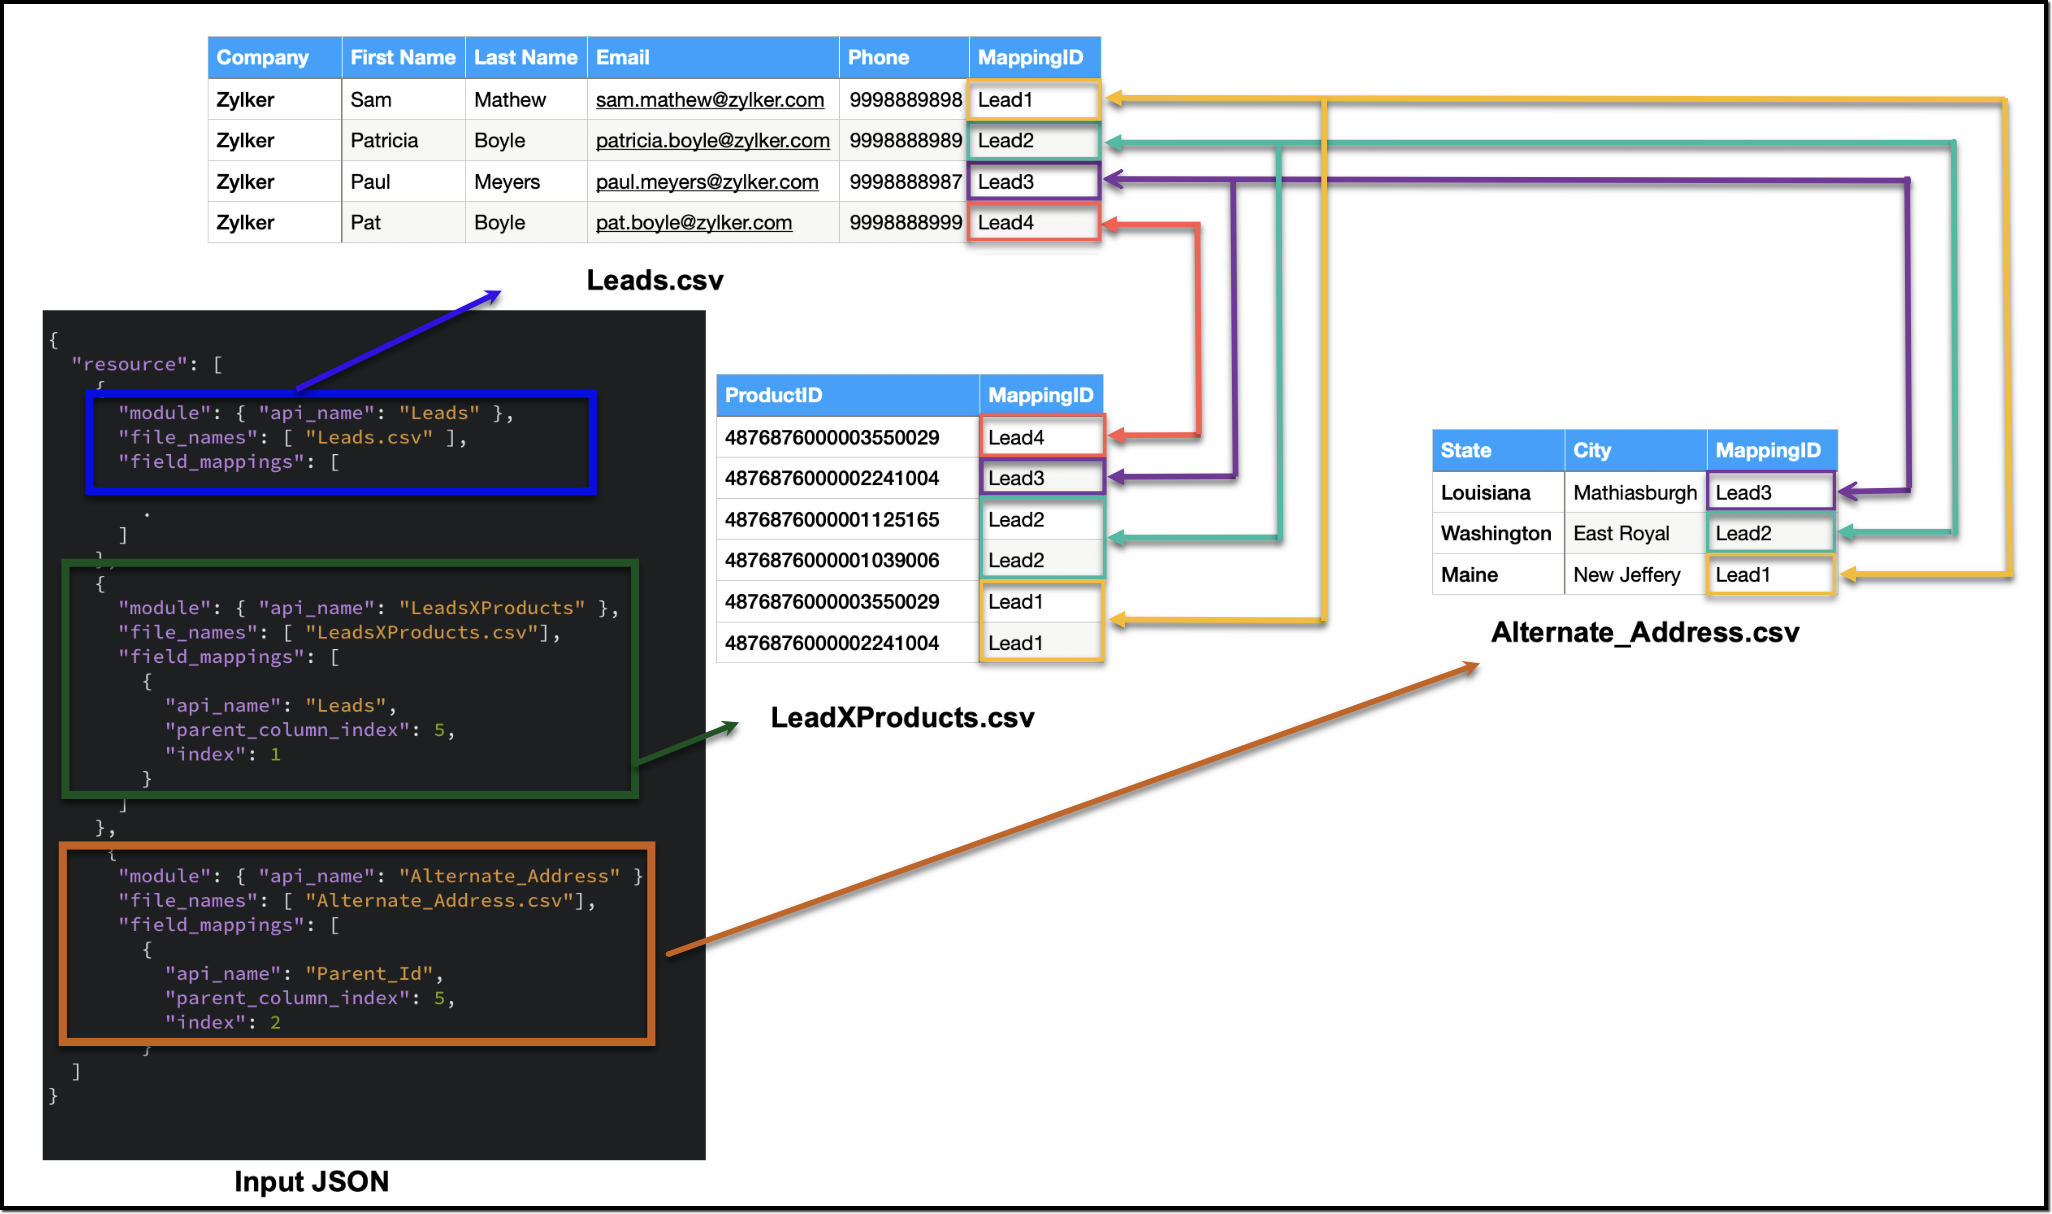
Task: Open the patricia.boyle@zylker.com email link
Action: (712, 141)
